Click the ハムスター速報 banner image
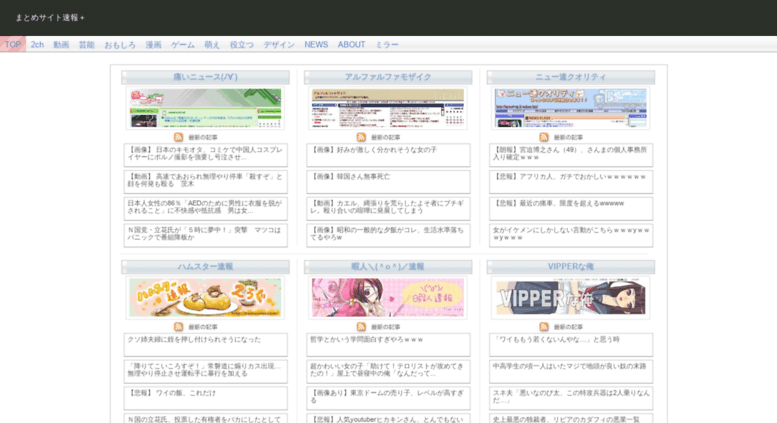777x423 pixels. click(x=205, y=298)
